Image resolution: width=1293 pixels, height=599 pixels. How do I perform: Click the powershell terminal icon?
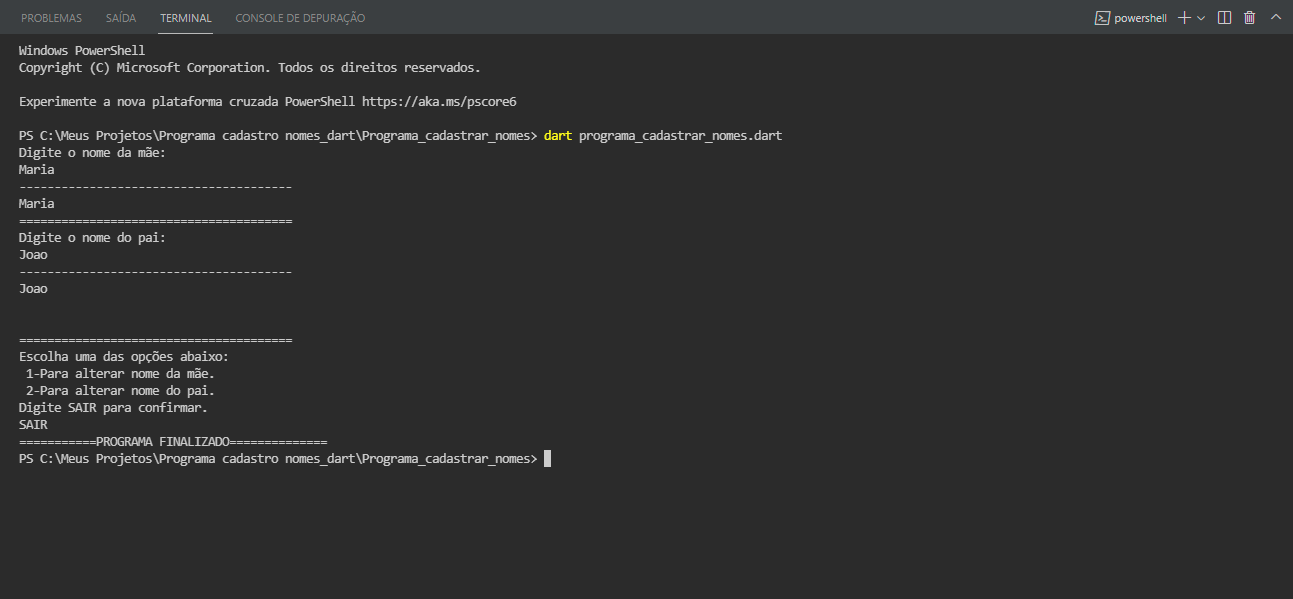coord(1102,18)
